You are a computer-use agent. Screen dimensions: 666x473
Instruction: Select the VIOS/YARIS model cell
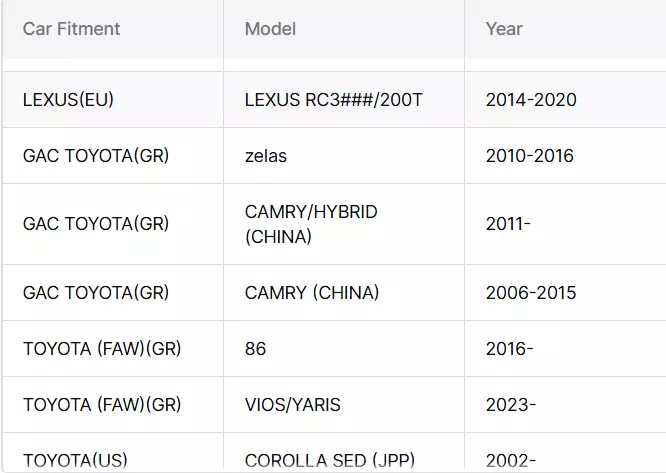tap(344, 405)
